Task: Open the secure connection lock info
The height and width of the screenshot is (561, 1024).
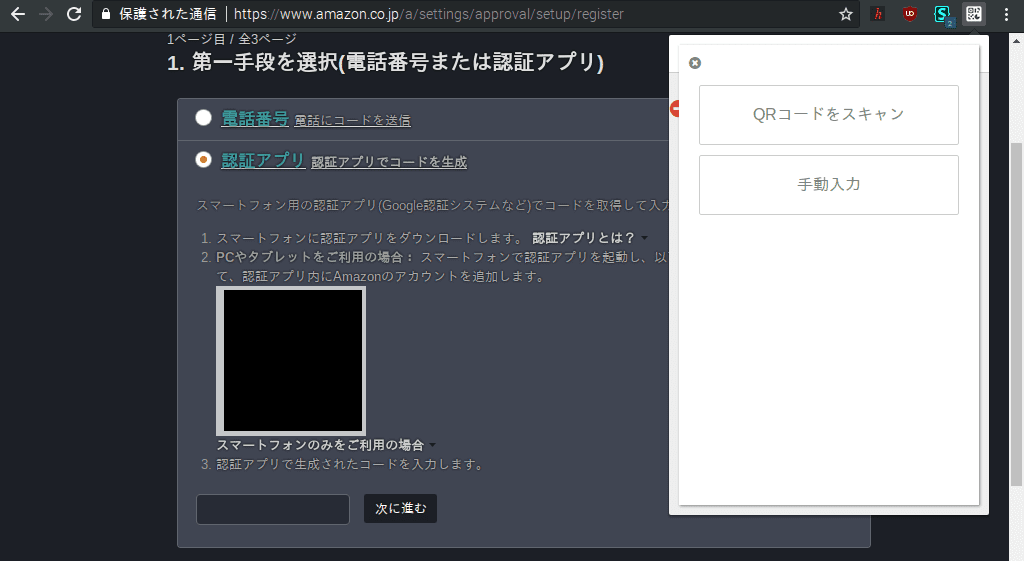Action: [x=106, y=14]
